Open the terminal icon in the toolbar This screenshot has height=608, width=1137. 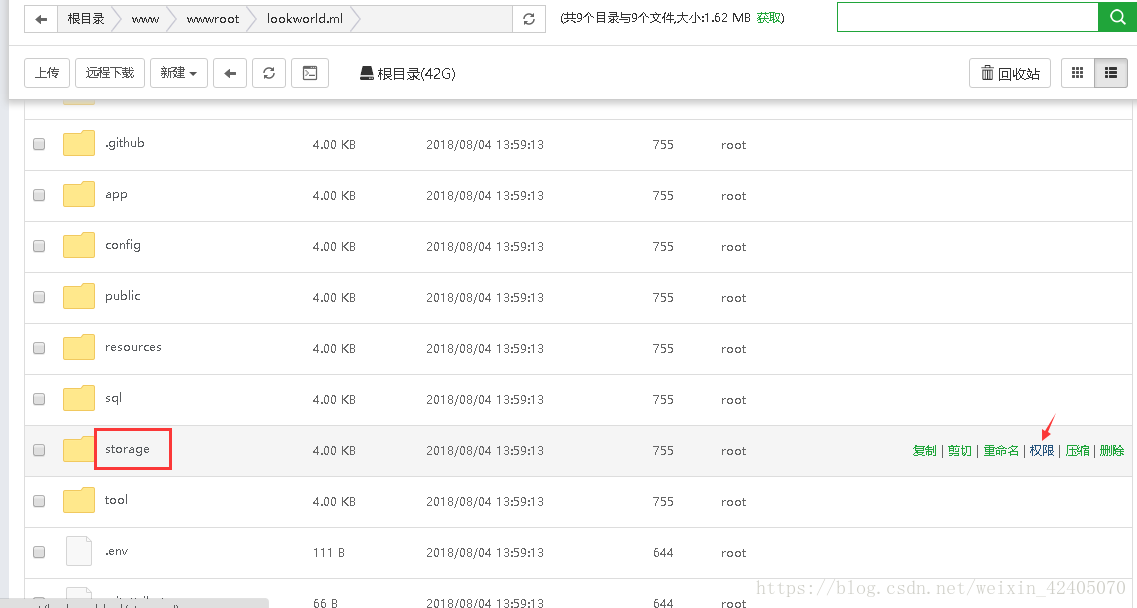pos(310,73)
